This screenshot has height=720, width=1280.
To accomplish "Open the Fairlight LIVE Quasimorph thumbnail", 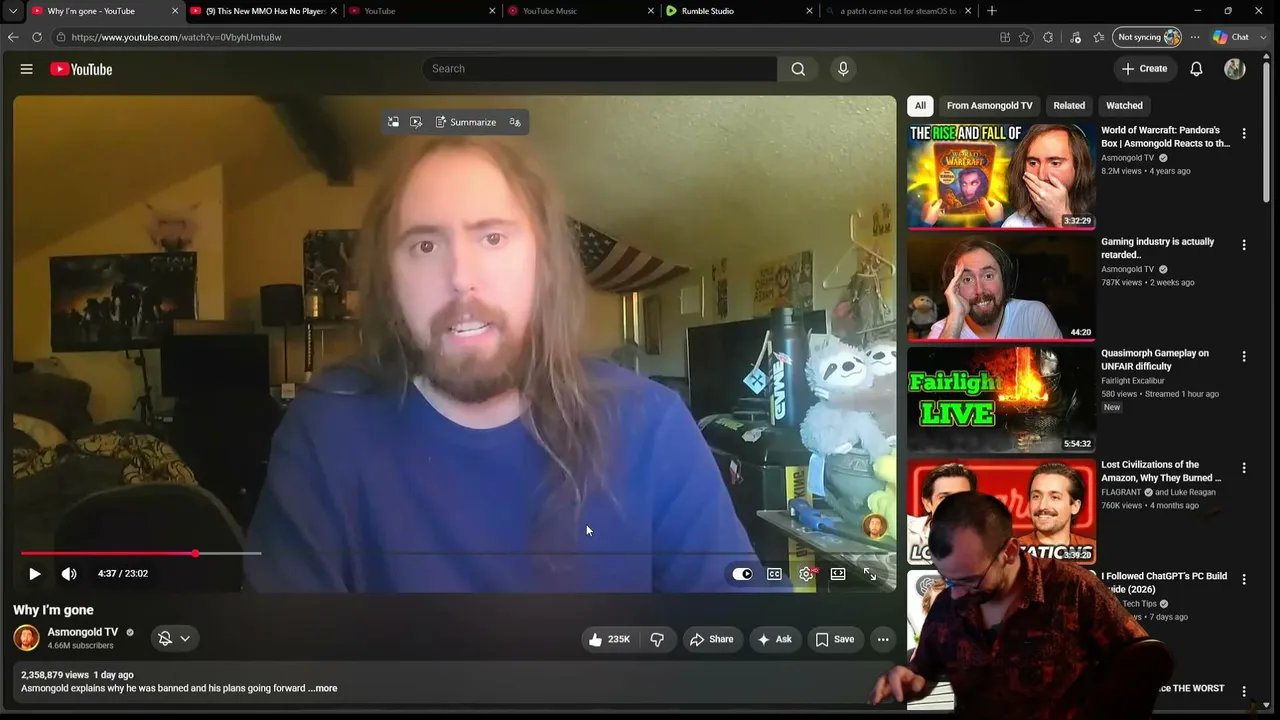I will 1001,399.
